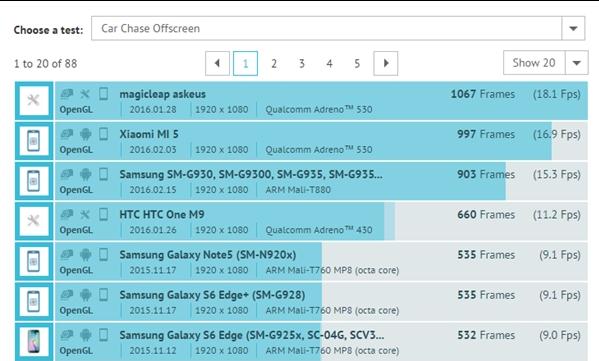Click the Android icon in SM-G925x row
The image size is (599, 361).
(x=86, y=335)
